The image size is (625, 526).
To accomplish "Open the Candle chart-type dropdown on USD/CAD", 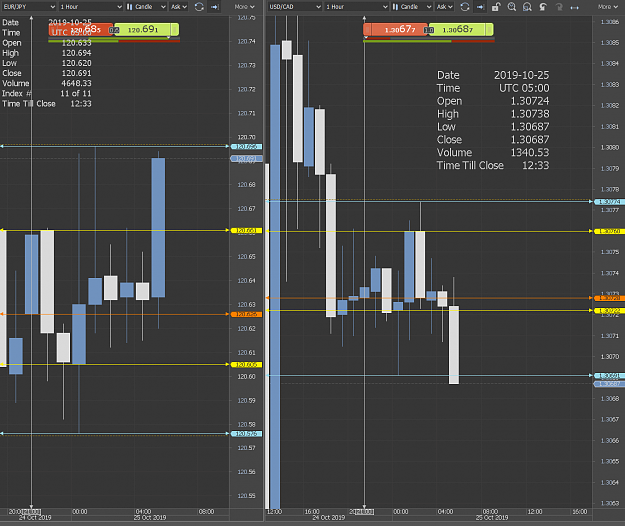I will click(412, 6).
